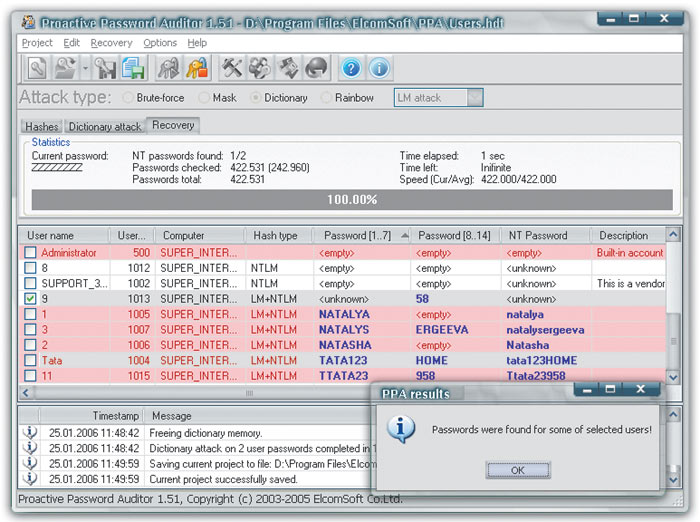Click the application icon in the title bar
700x522 pixels.
29,21
